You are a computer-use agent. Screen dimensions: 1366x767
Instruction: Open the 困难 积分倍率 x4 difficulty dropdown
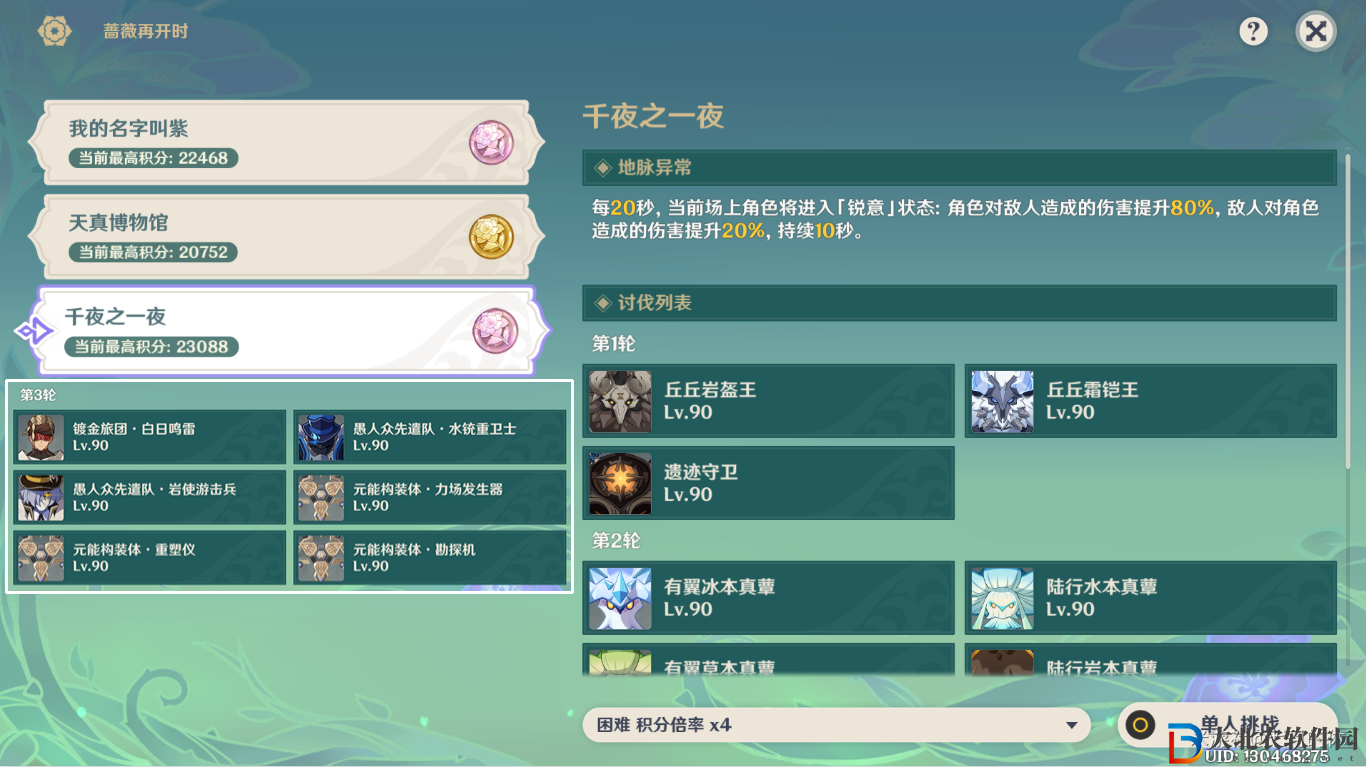click(x=836, y=725)
